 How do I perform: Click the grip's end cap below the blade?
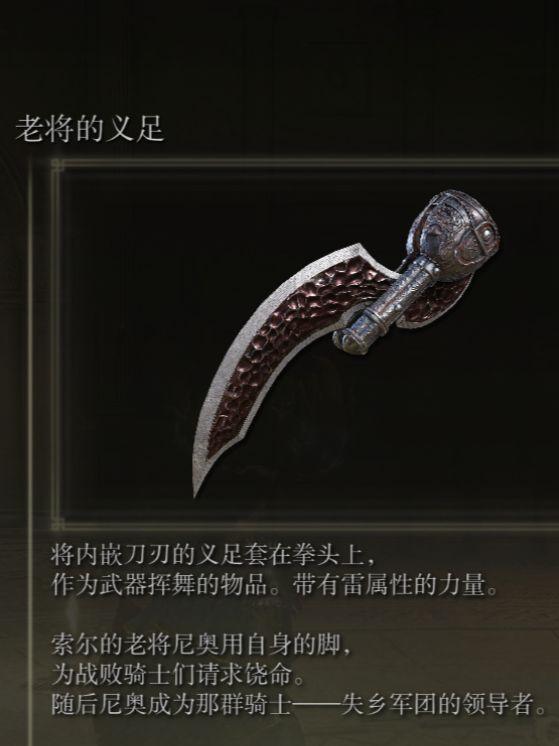(x=346, y=339)
